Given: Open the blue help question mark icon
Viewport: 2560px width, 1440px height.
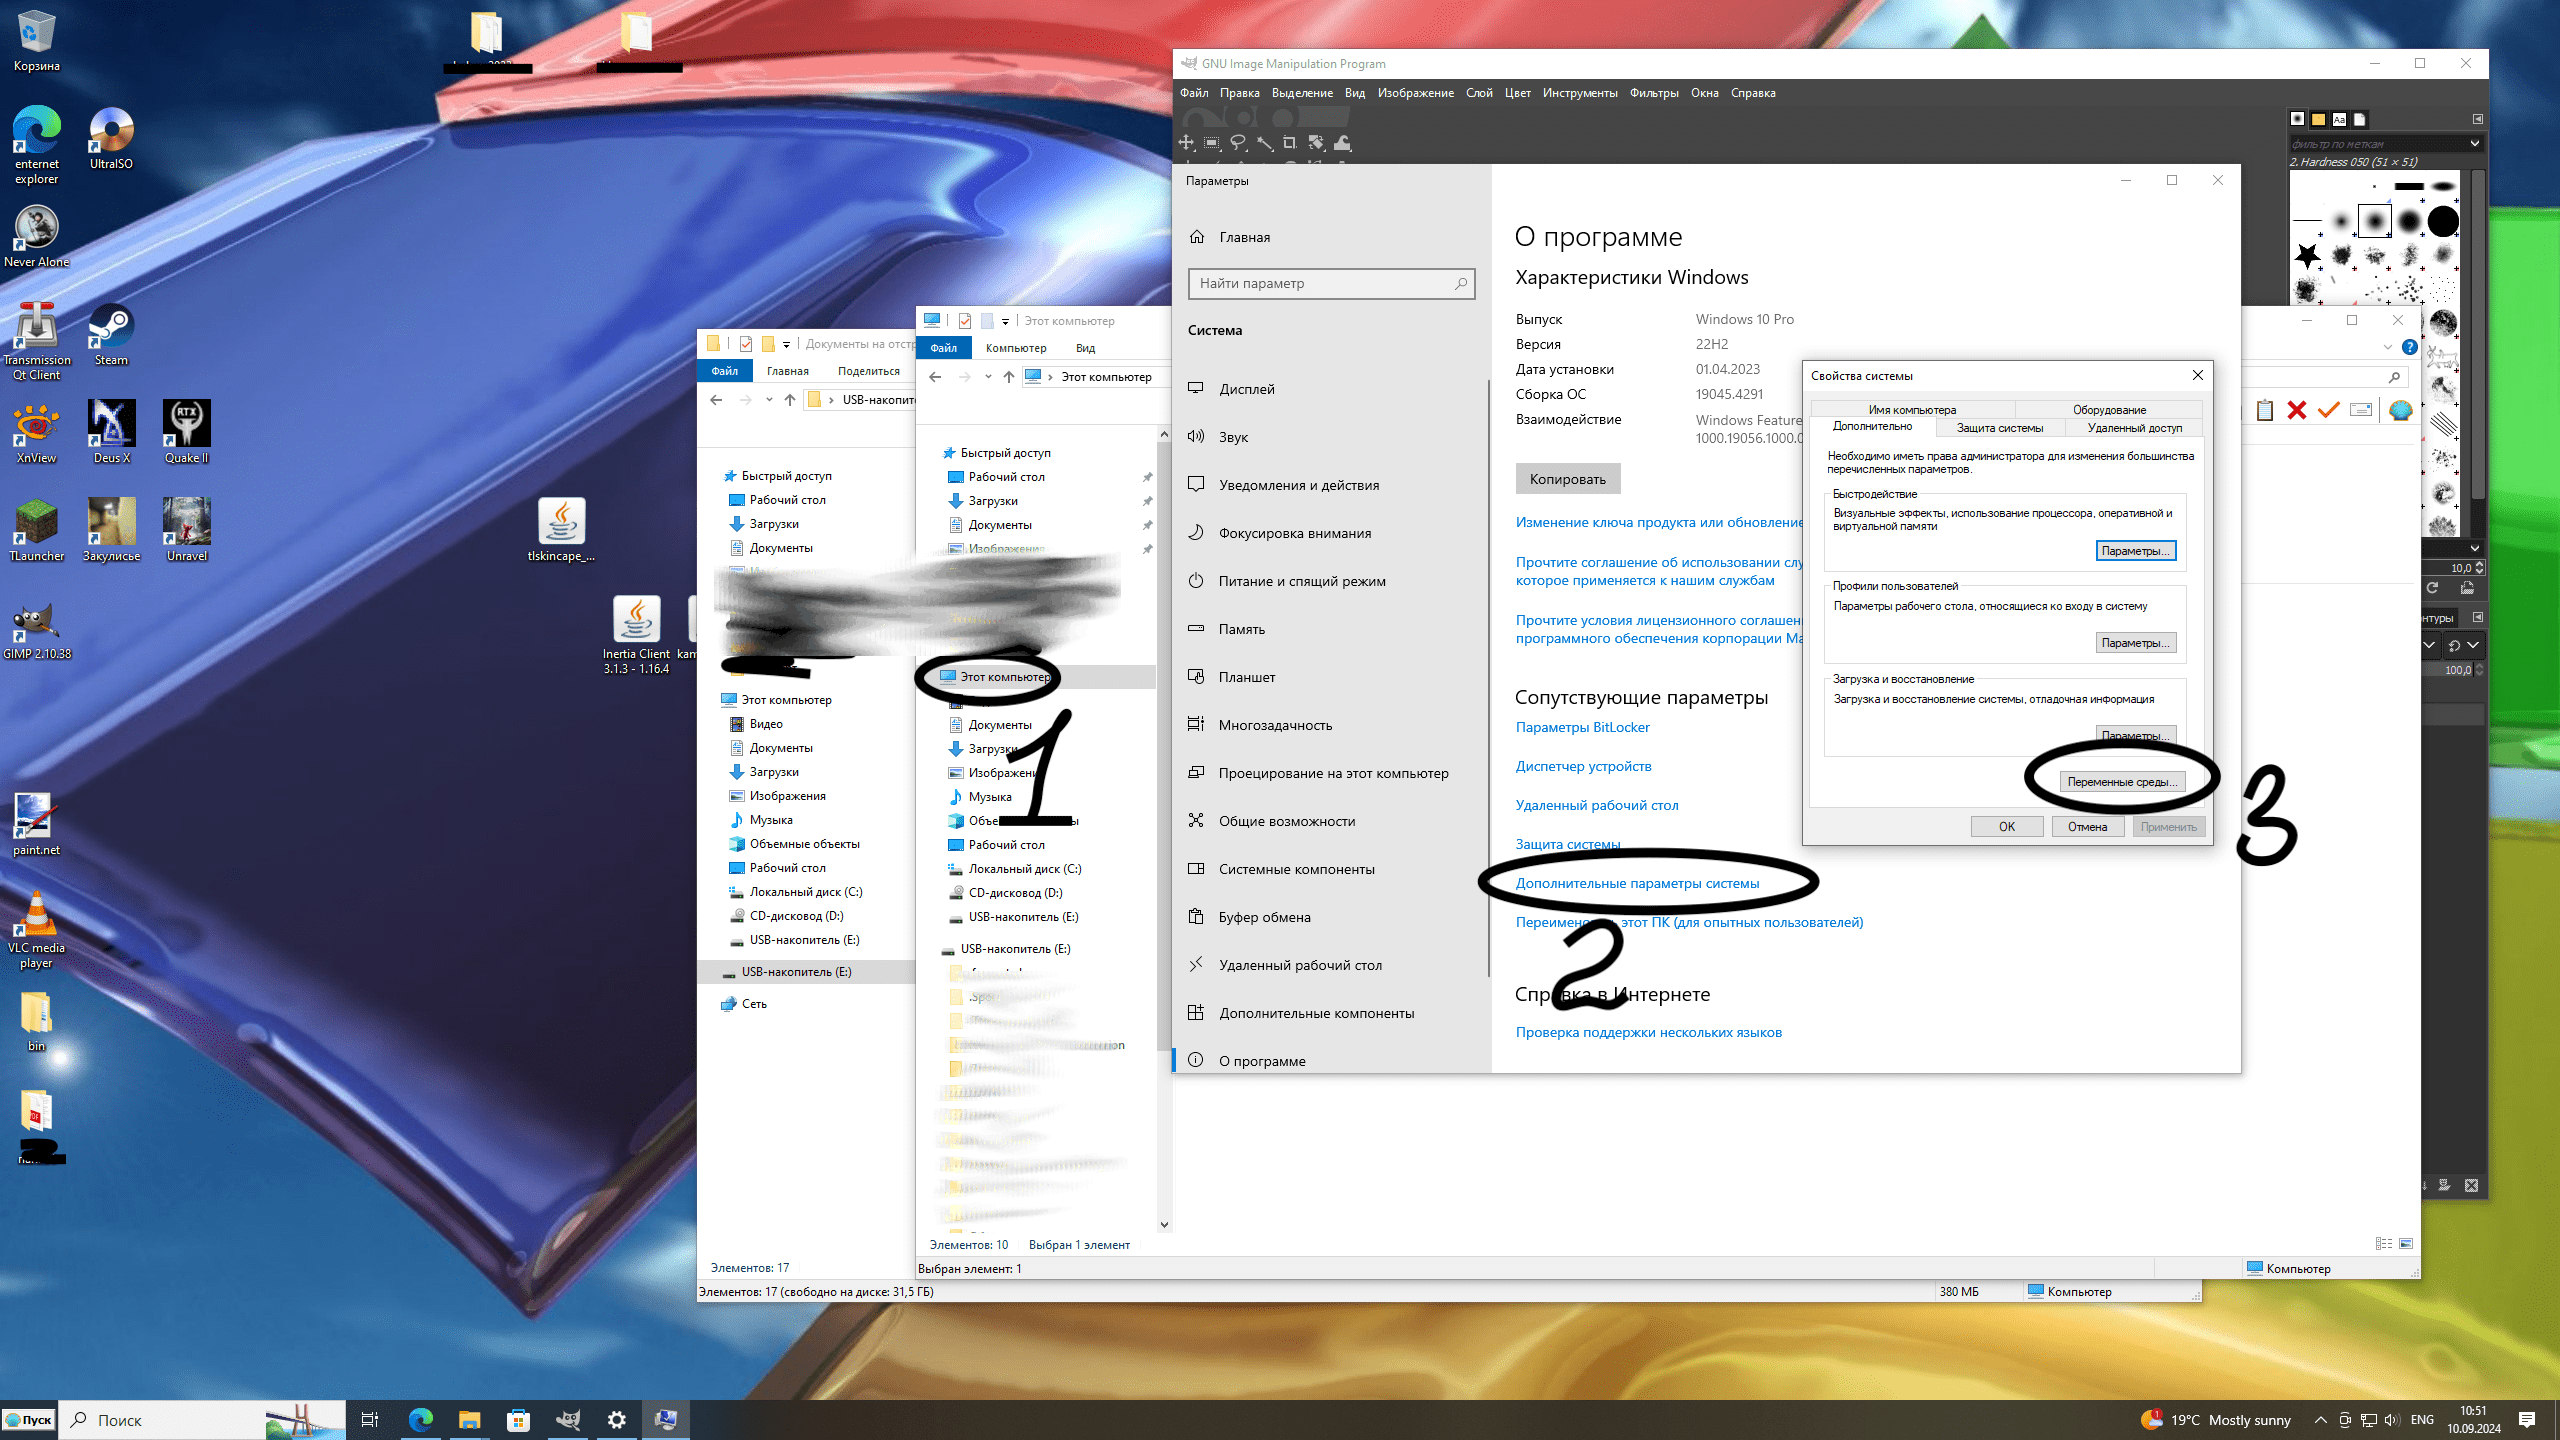Looking at the screenshot, I should [x=2410, y=347].
